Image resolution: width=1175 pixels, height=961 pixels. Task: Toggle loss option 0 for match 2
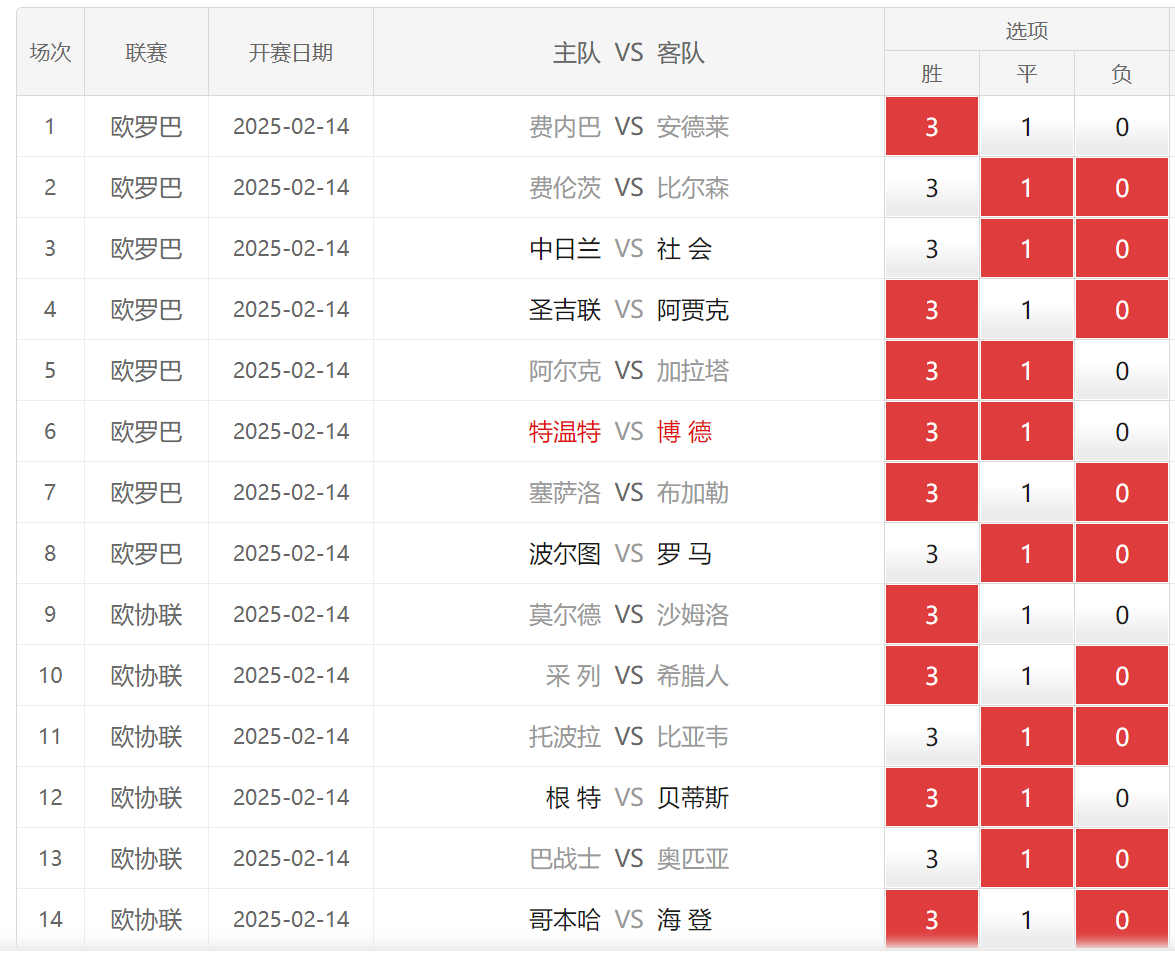(1122, 187)
